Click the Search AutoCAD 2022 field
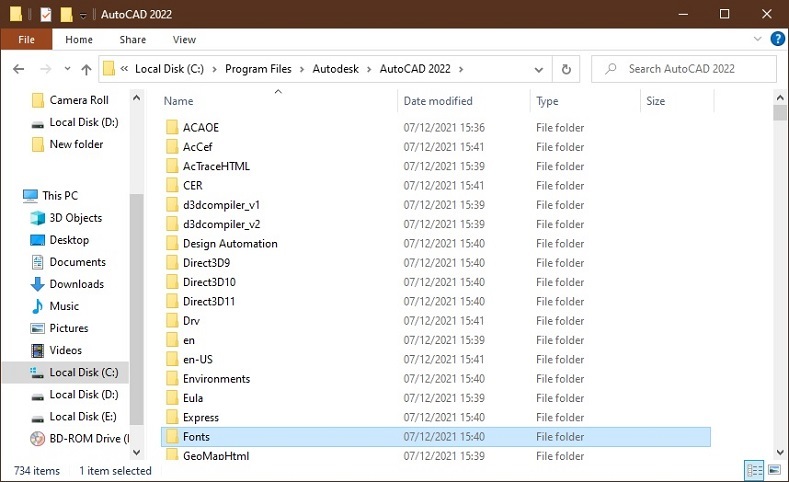 pos(684,69)
